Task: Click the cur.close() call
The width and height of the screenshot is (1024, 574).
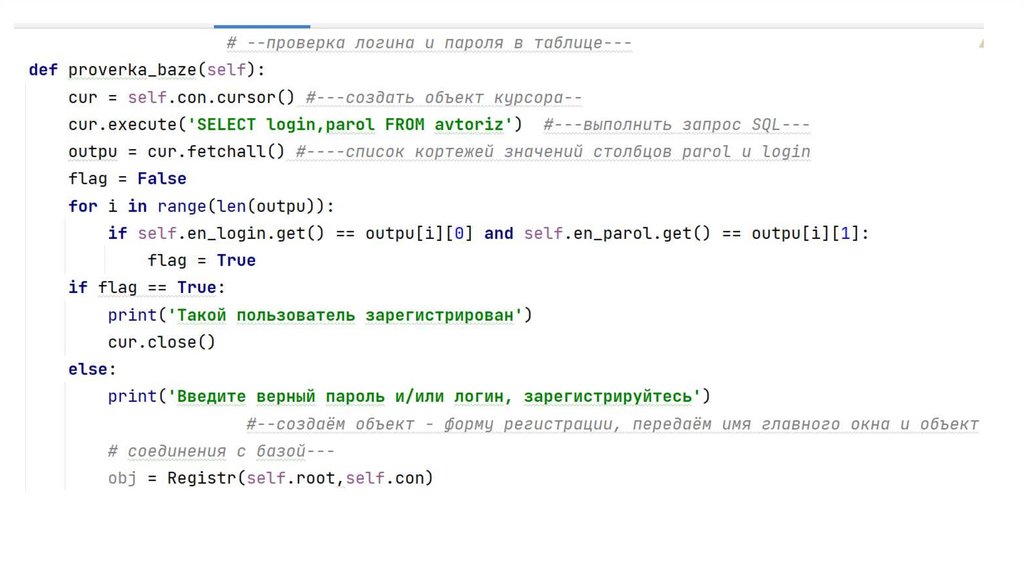Action: coord(161,342)
